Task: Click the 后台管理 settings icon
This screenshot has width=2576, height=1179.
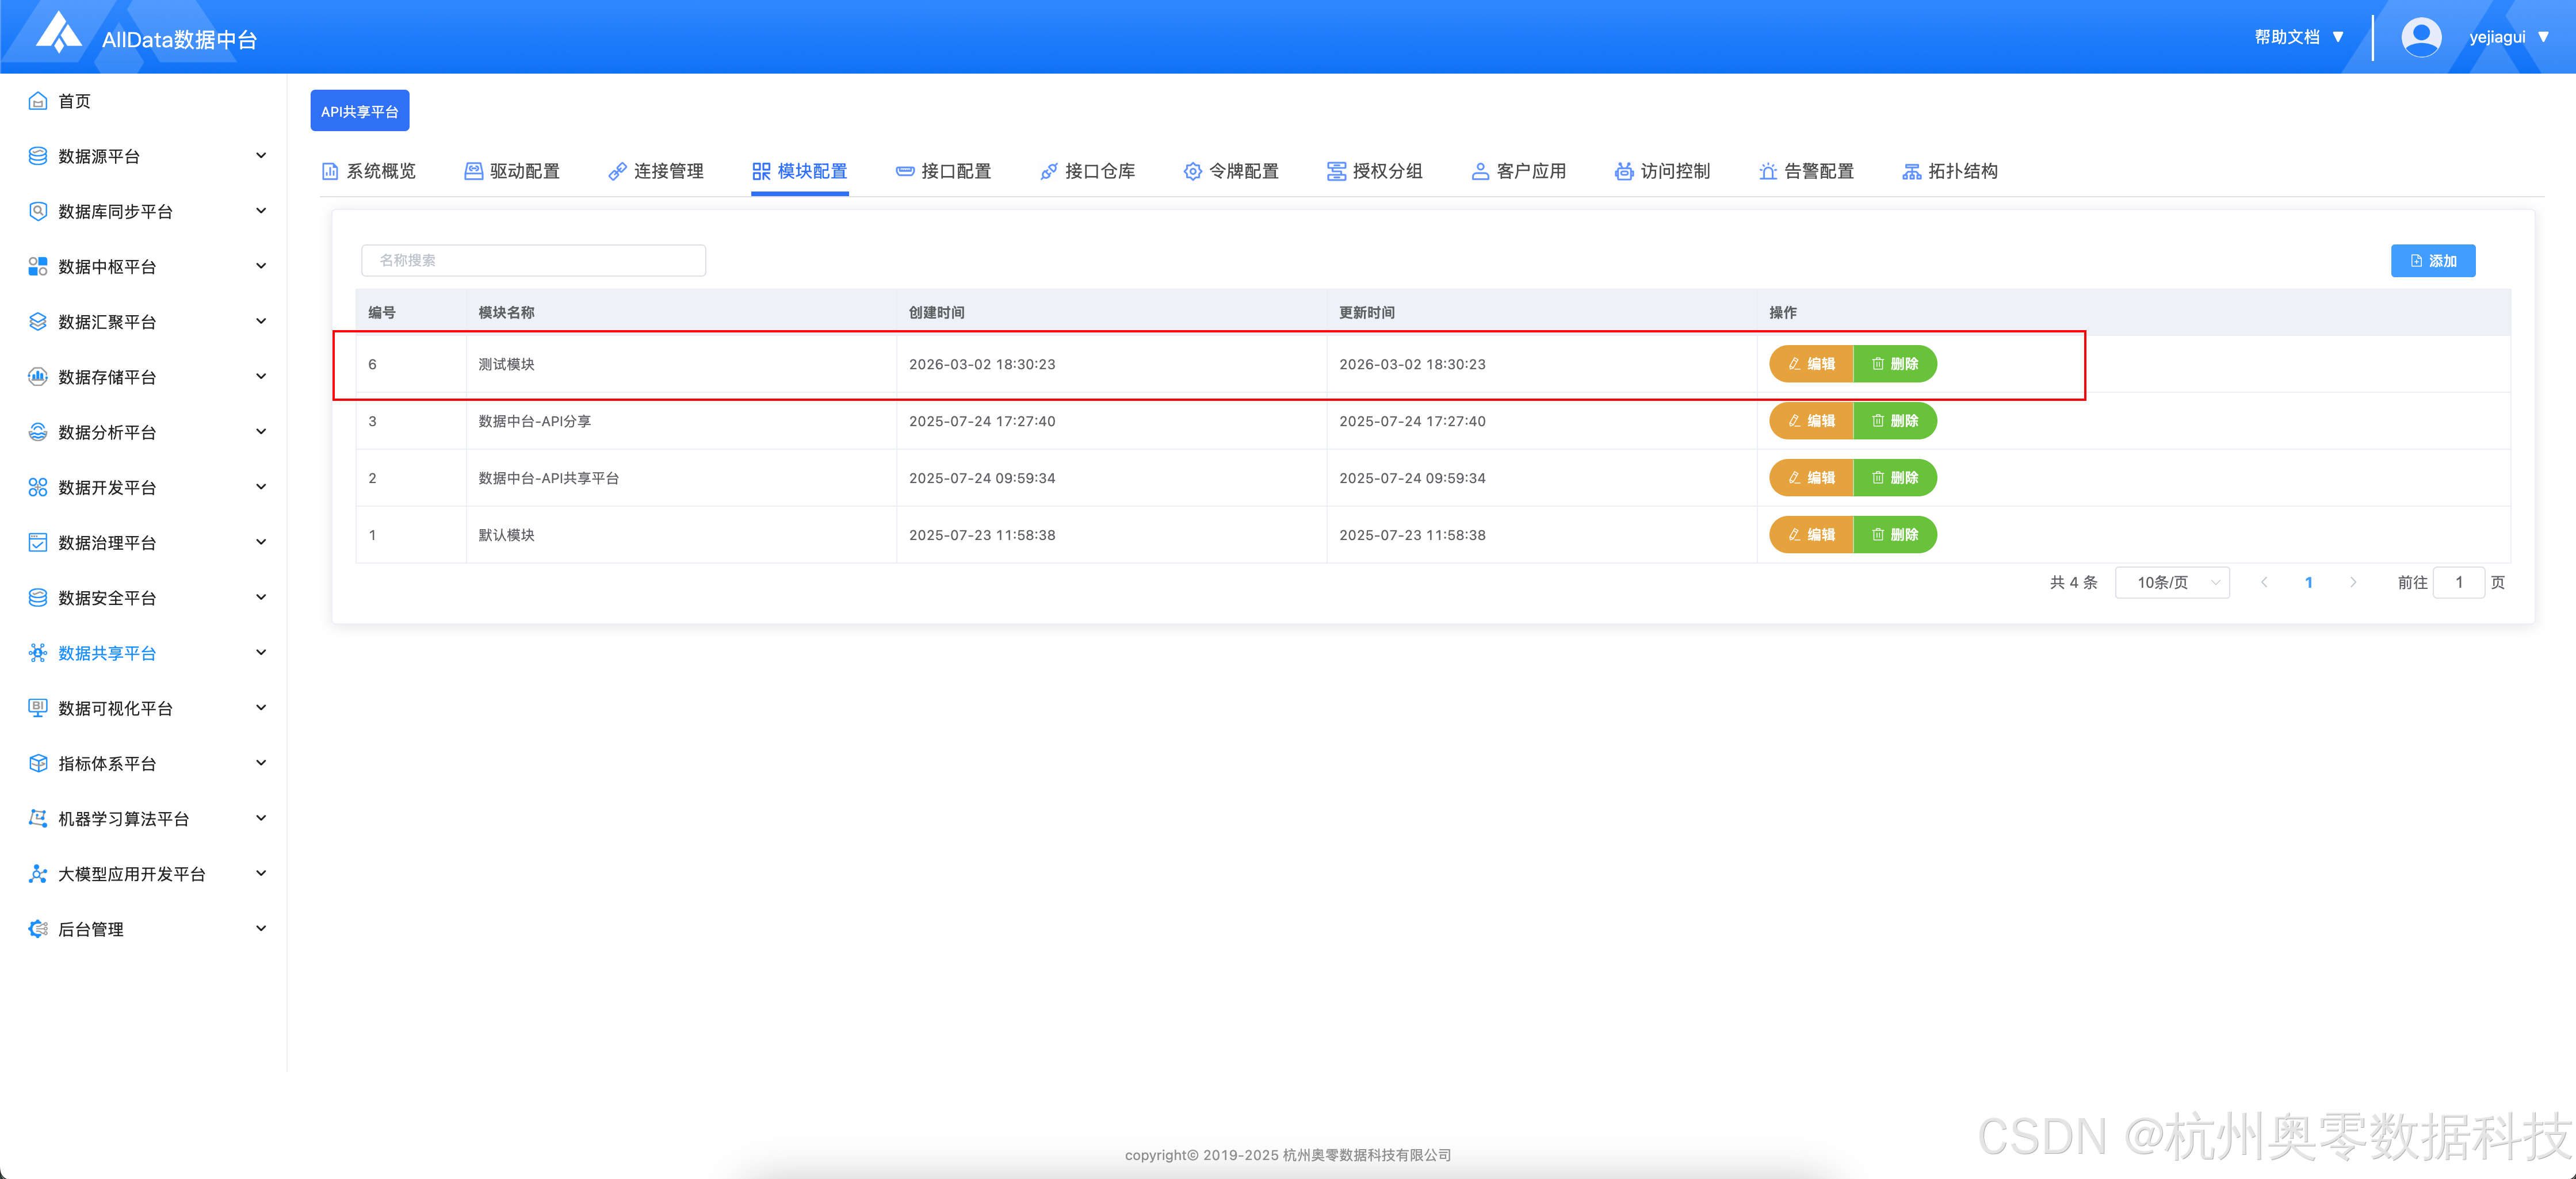Action: 38,929
